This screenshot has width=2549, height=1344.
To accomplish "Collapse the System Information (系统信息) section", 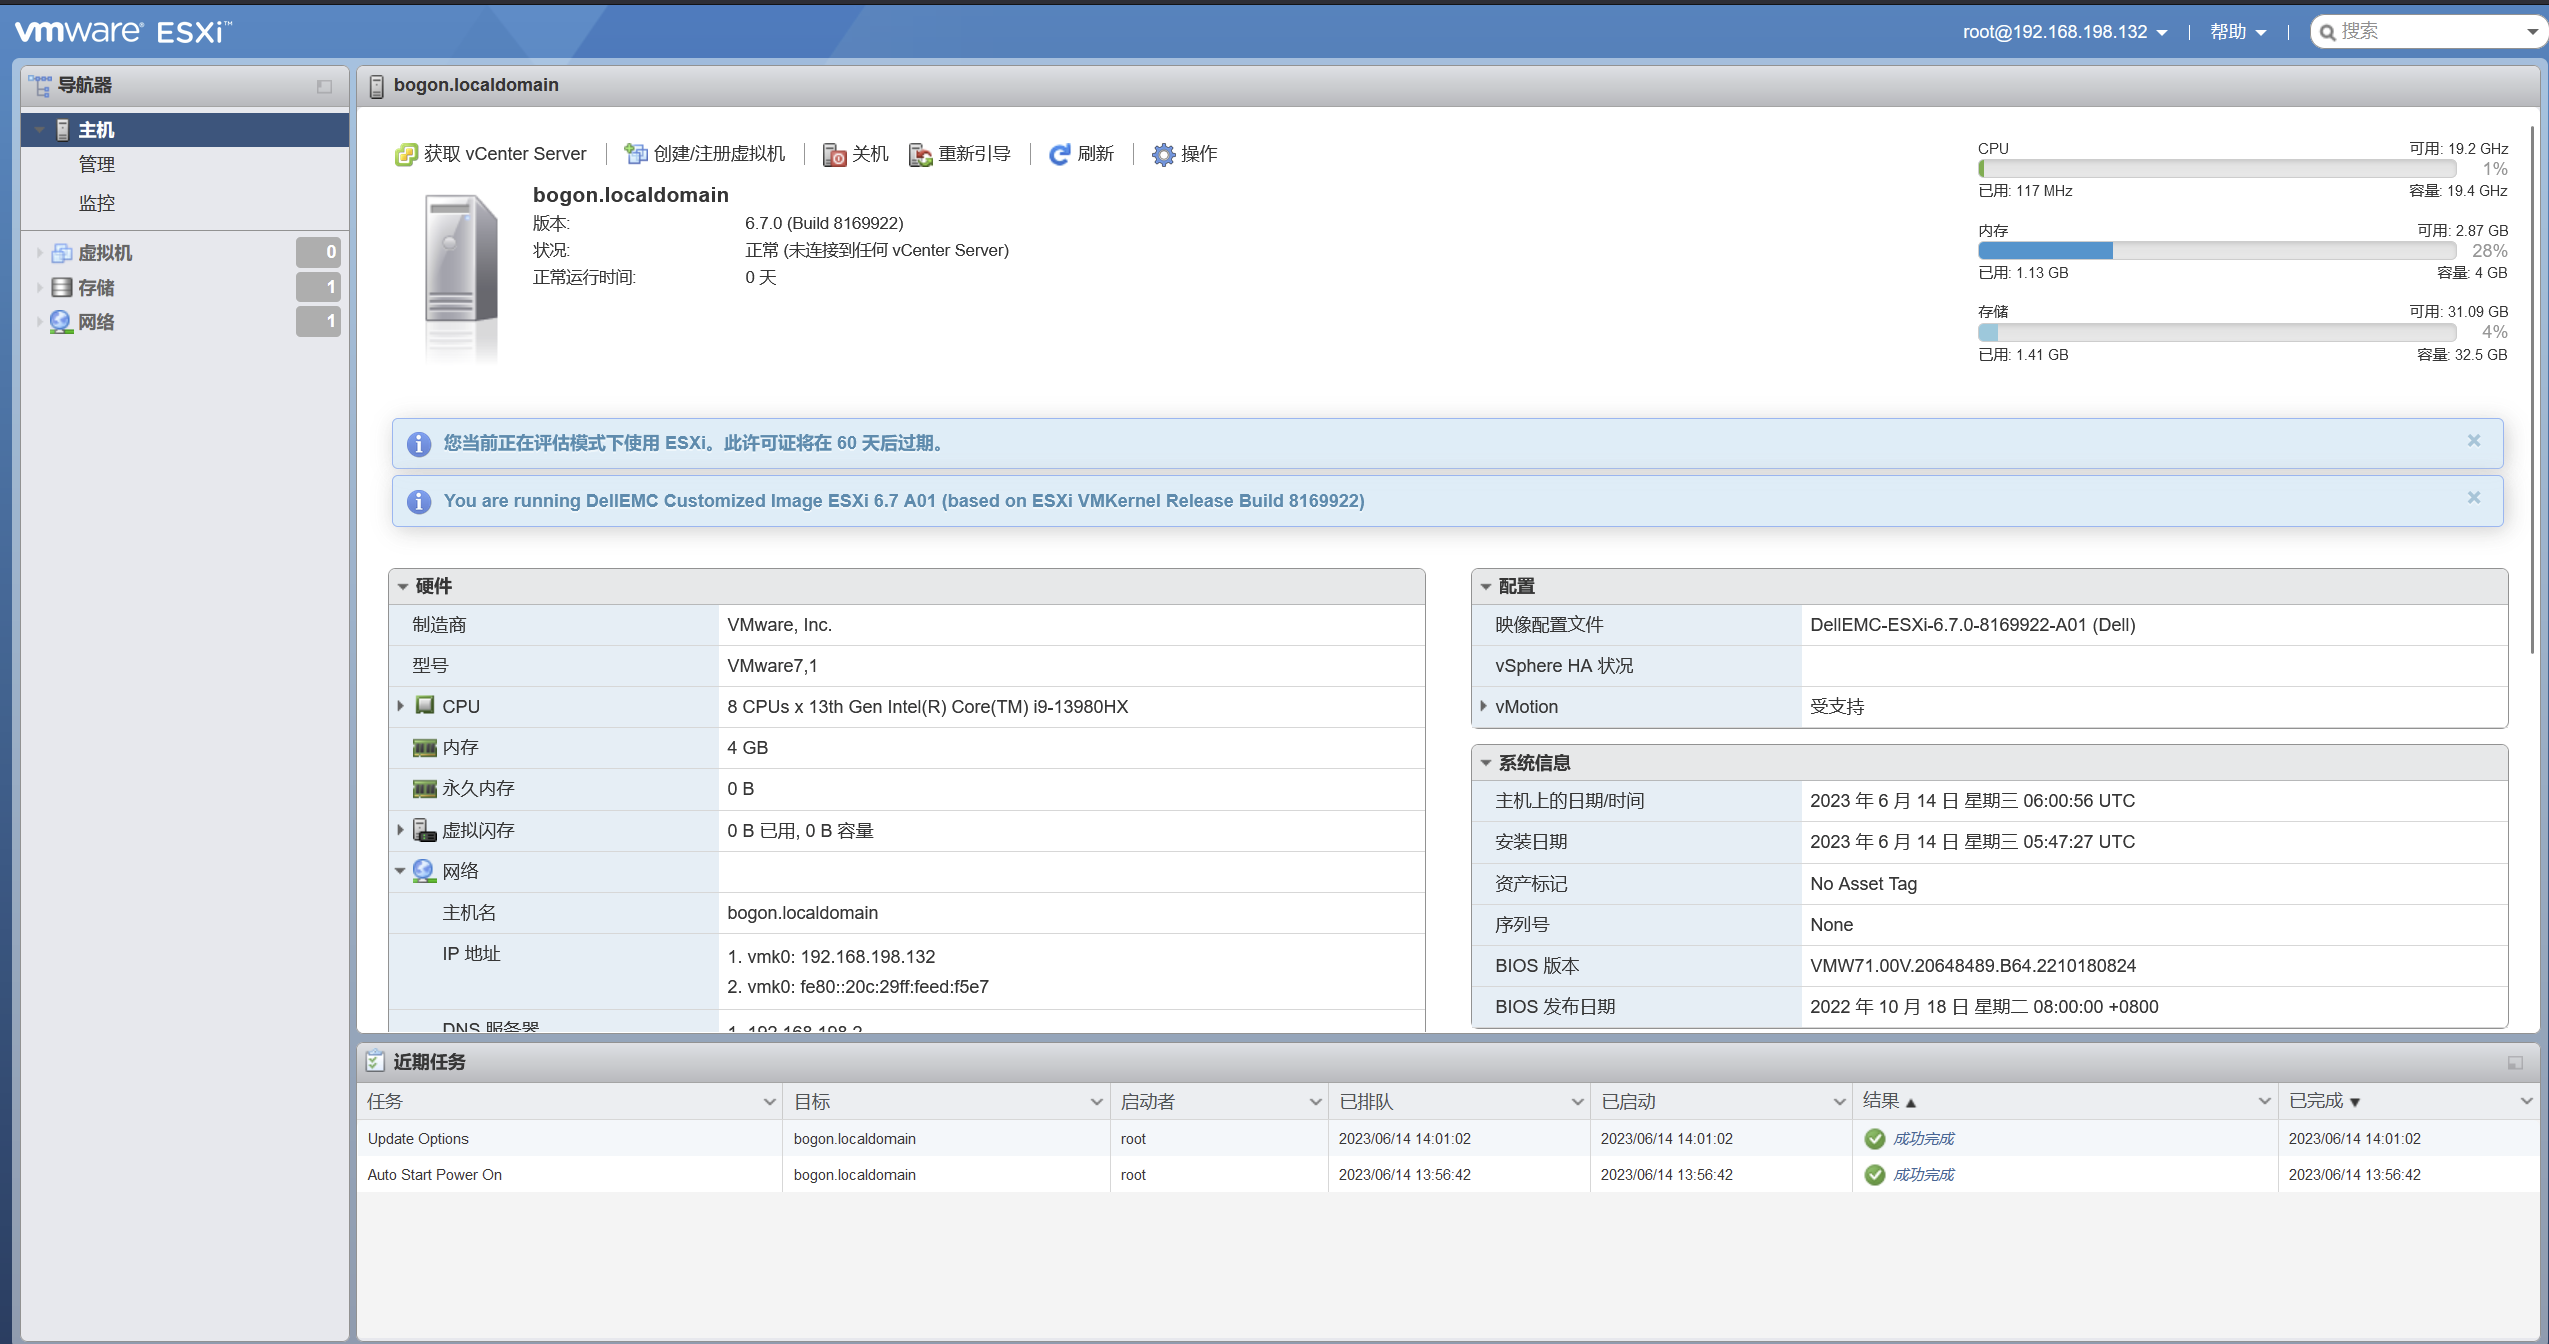I will tap(1486, 763).
